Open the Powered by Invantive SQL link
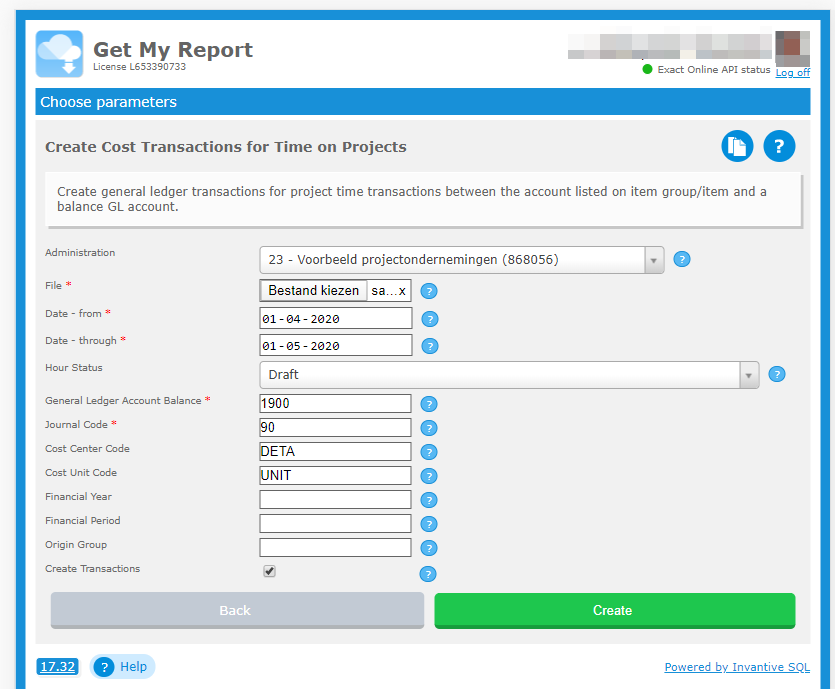 737,667
